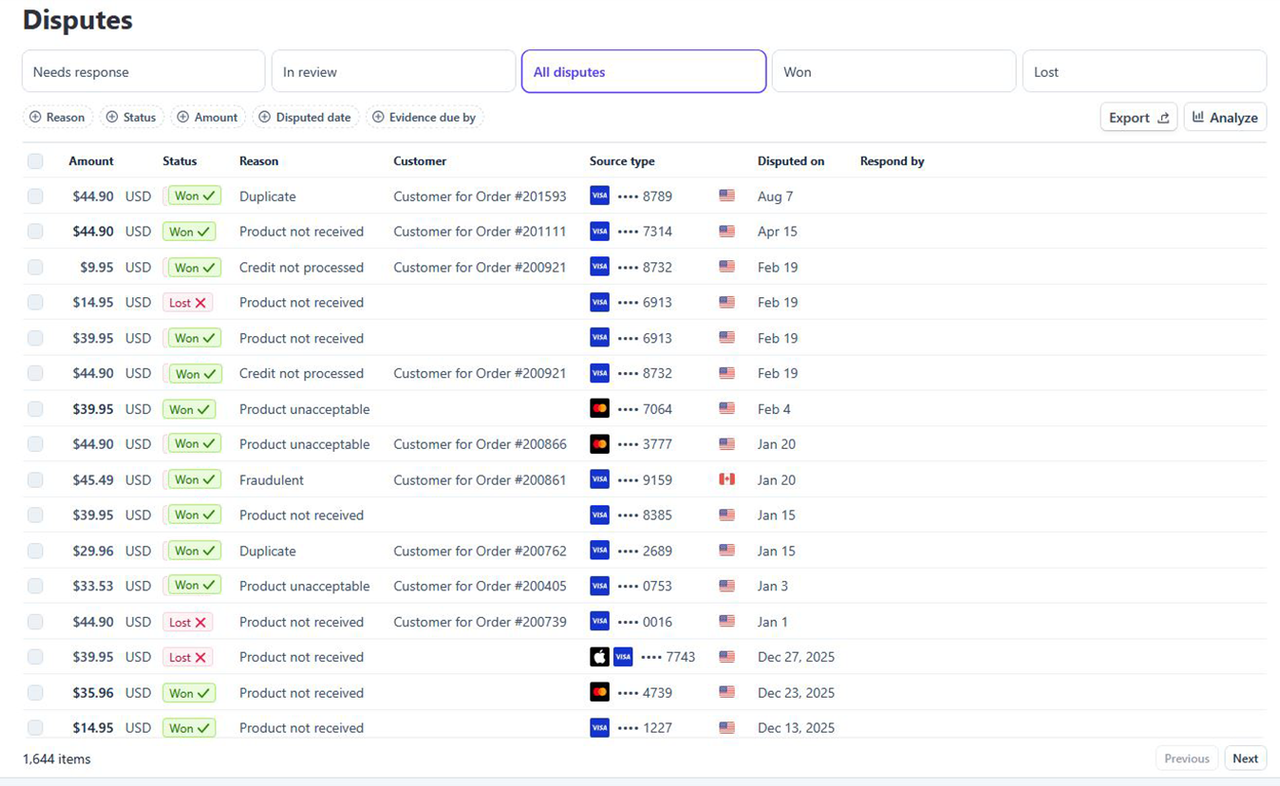Click the Won badge on the $33.53 row
Screen dimensions: 1280x786
[x=193, y=585]
